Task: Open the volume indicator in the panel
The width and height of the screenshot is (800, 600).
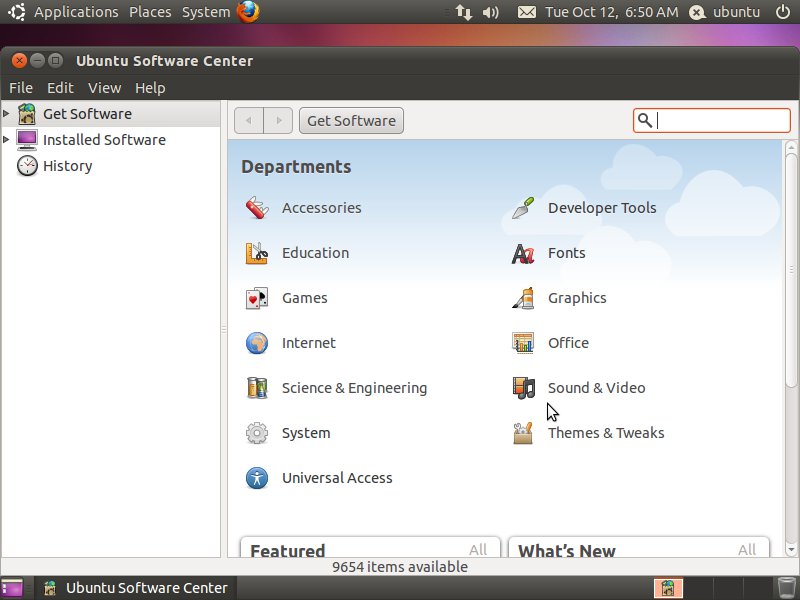Action: [x=490, y=12]
